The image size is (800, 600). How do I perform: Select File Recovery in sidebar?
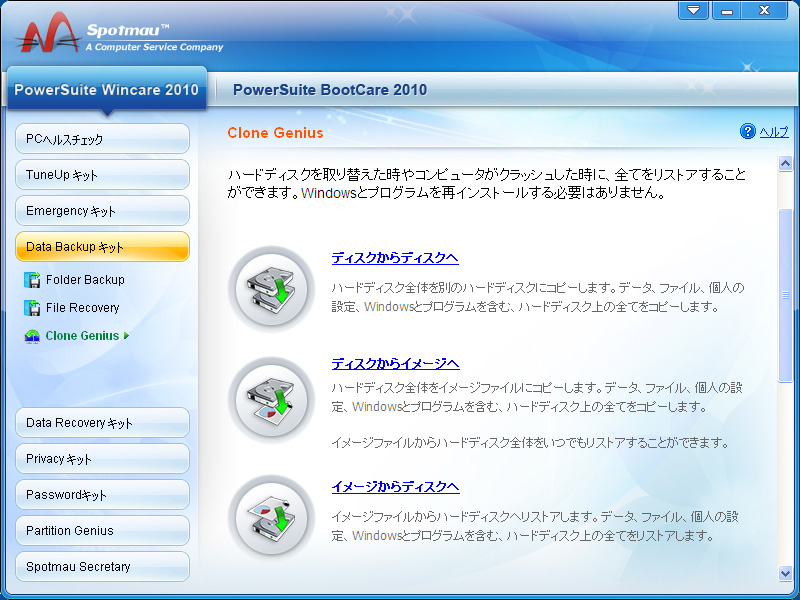[x=82, y=308]
